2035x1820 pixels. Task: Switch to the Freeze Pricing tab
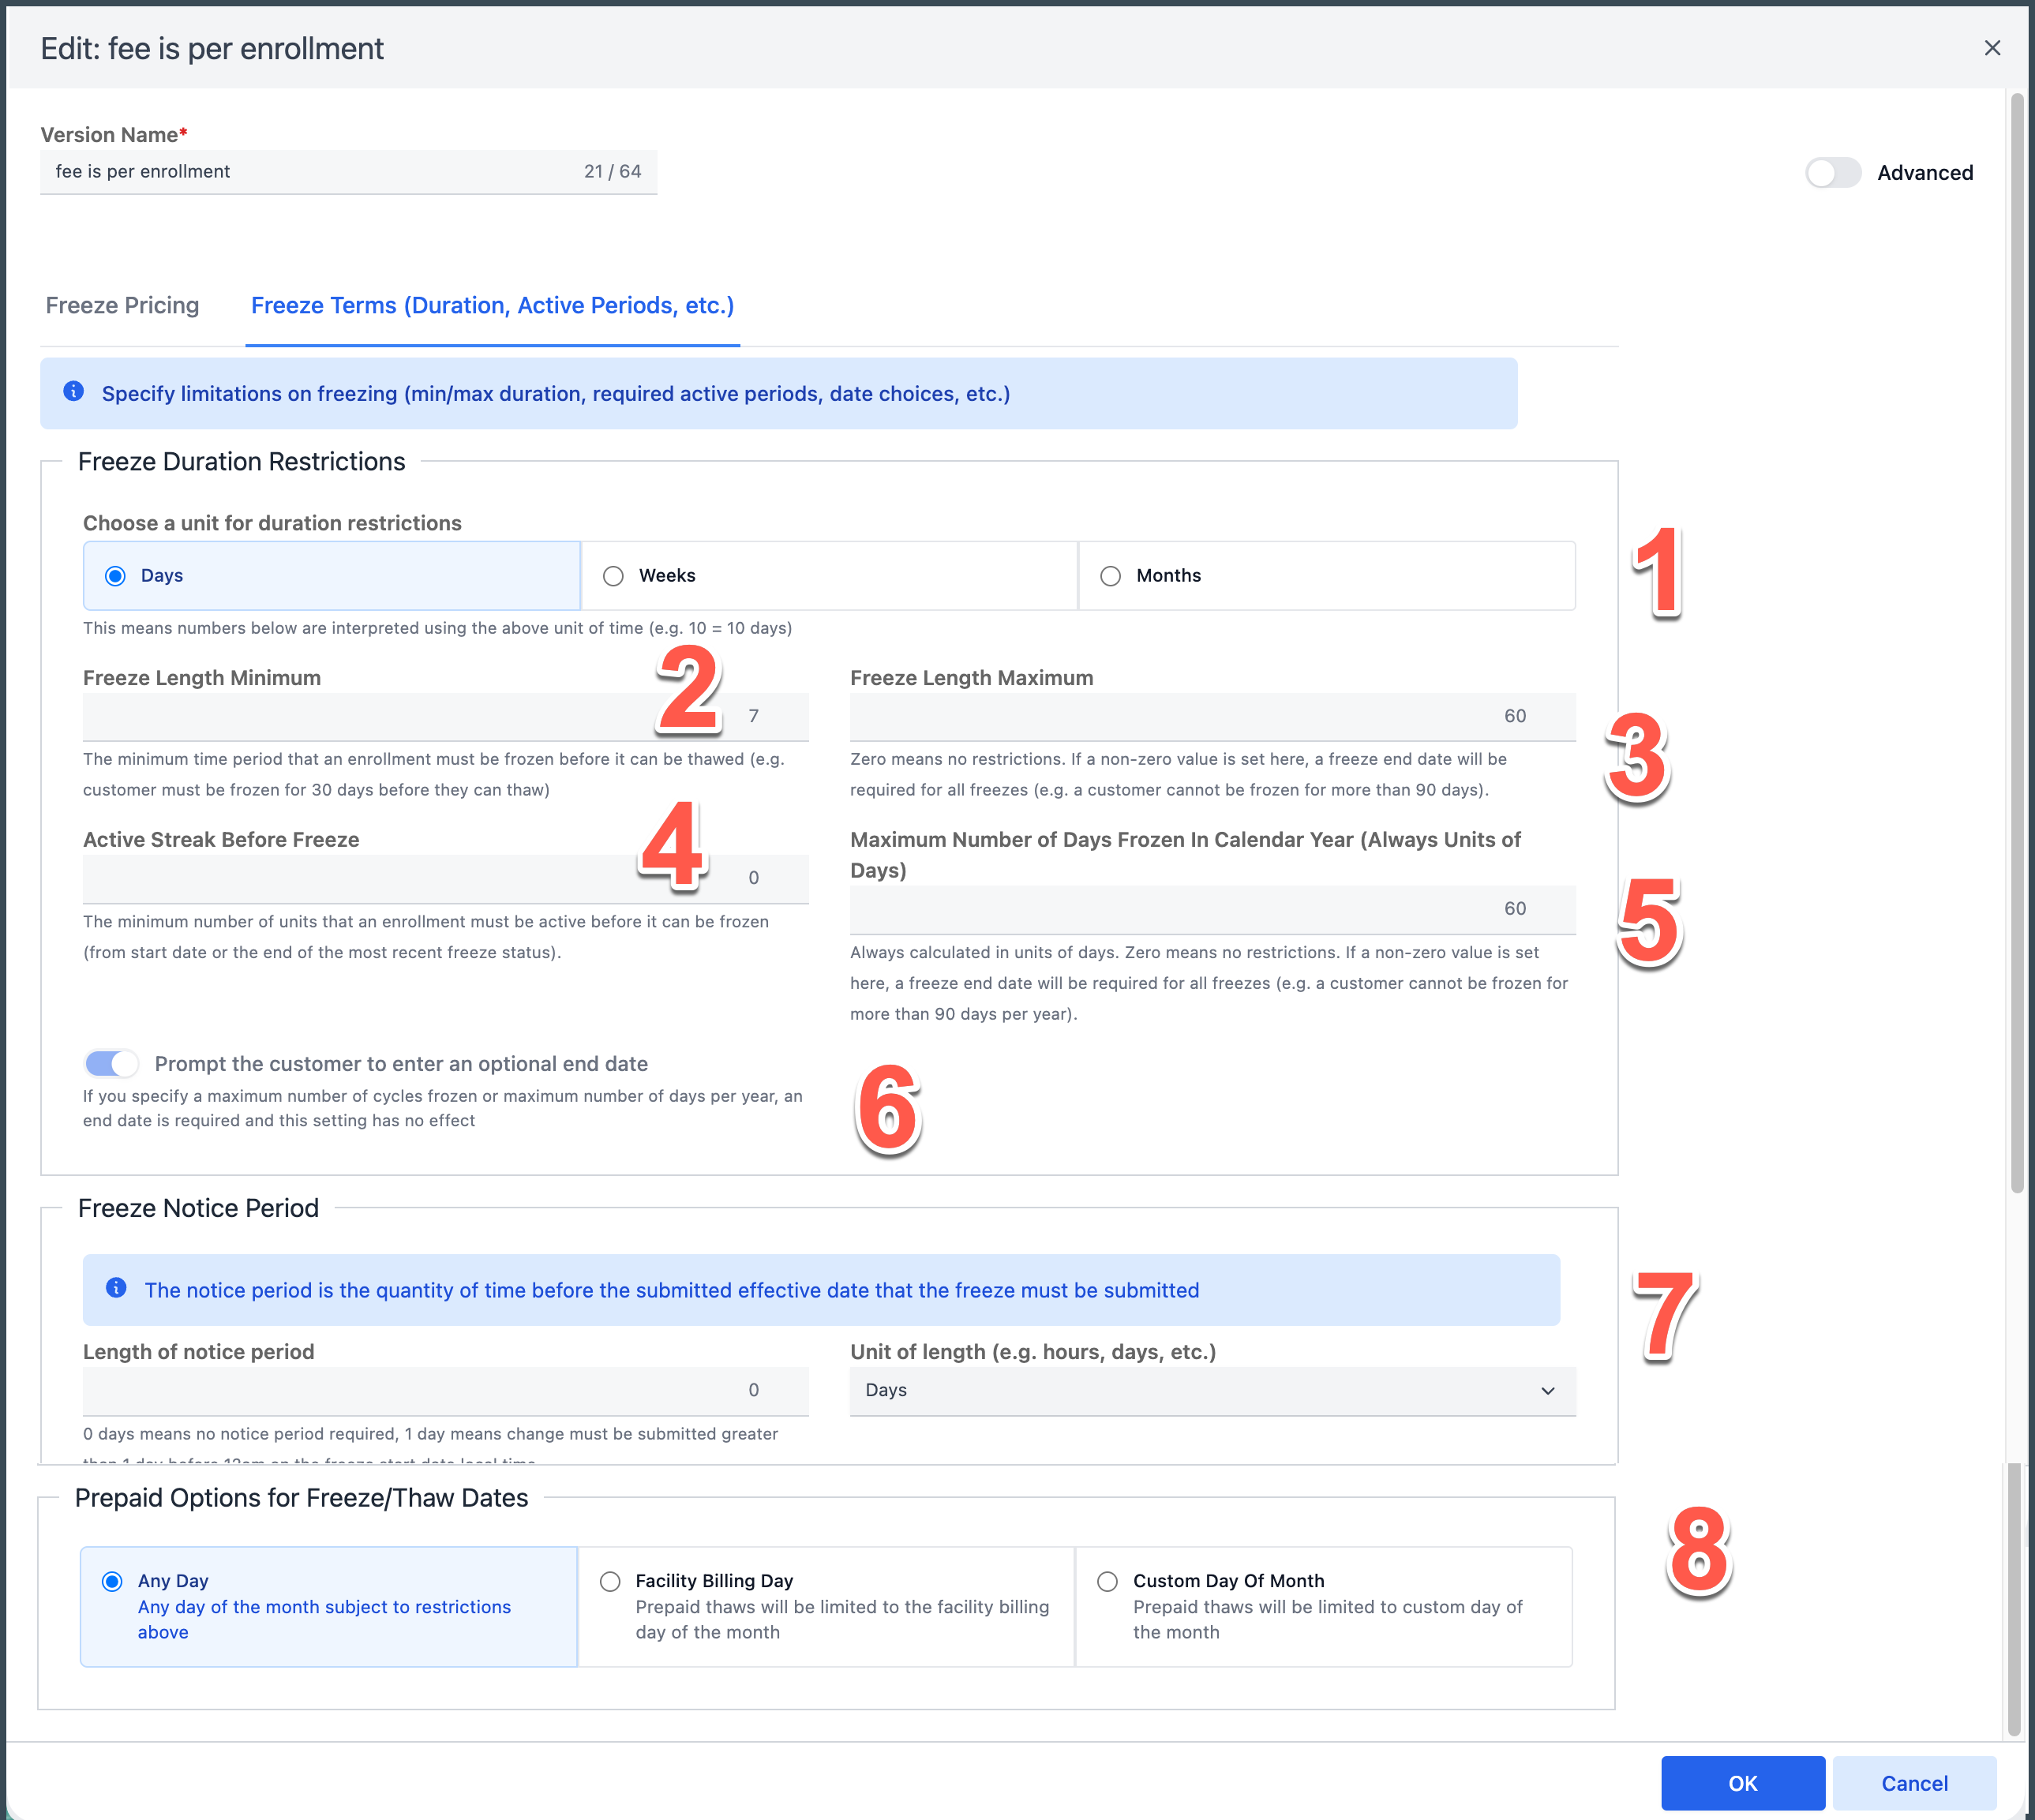122,305
